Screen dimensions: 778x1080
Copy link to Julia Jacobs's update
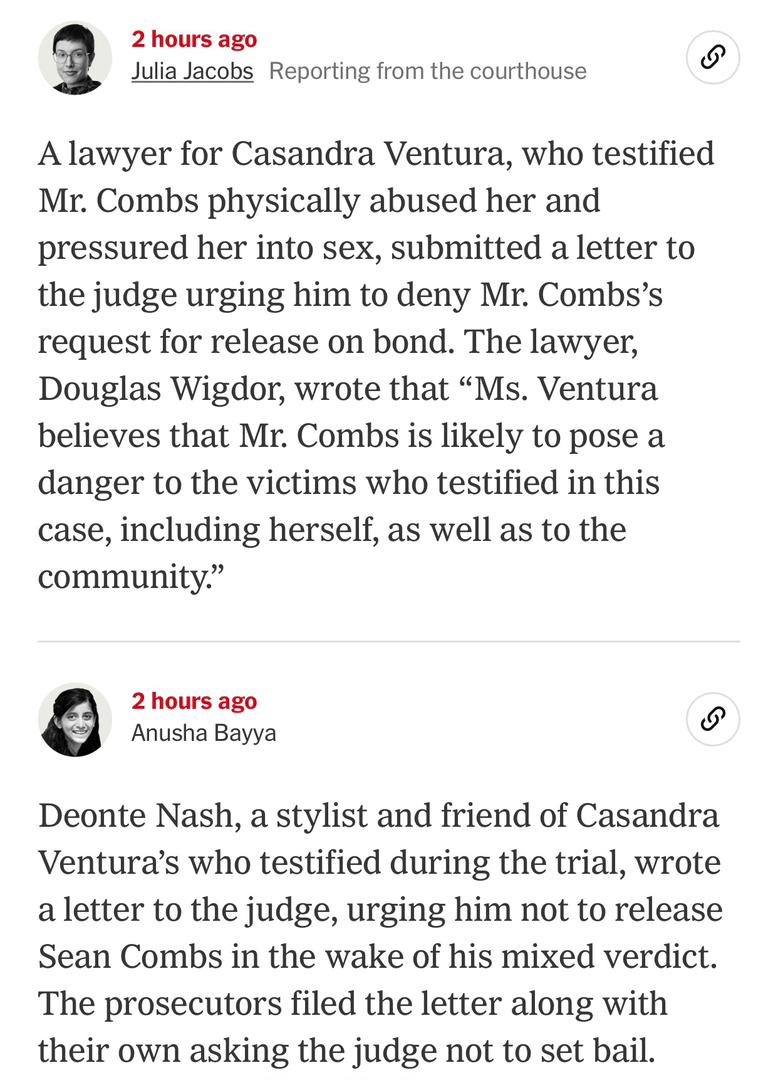tap(713, 57)
